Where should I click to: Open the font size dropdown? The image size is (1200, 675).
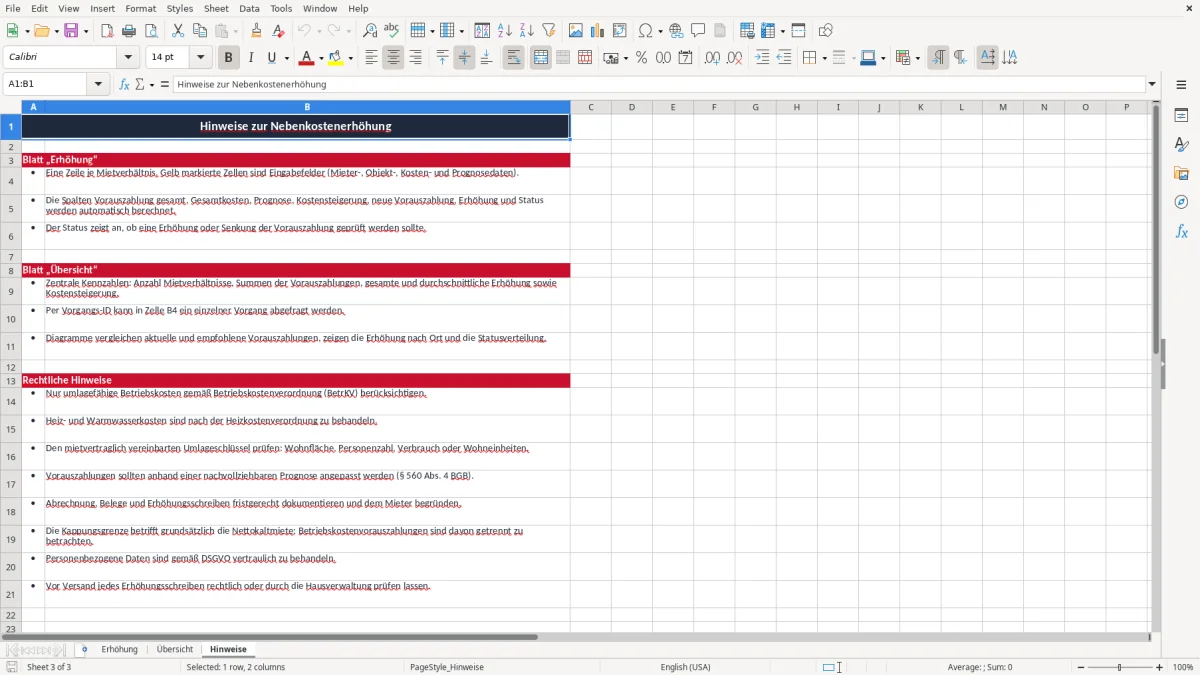click(201, 58)
